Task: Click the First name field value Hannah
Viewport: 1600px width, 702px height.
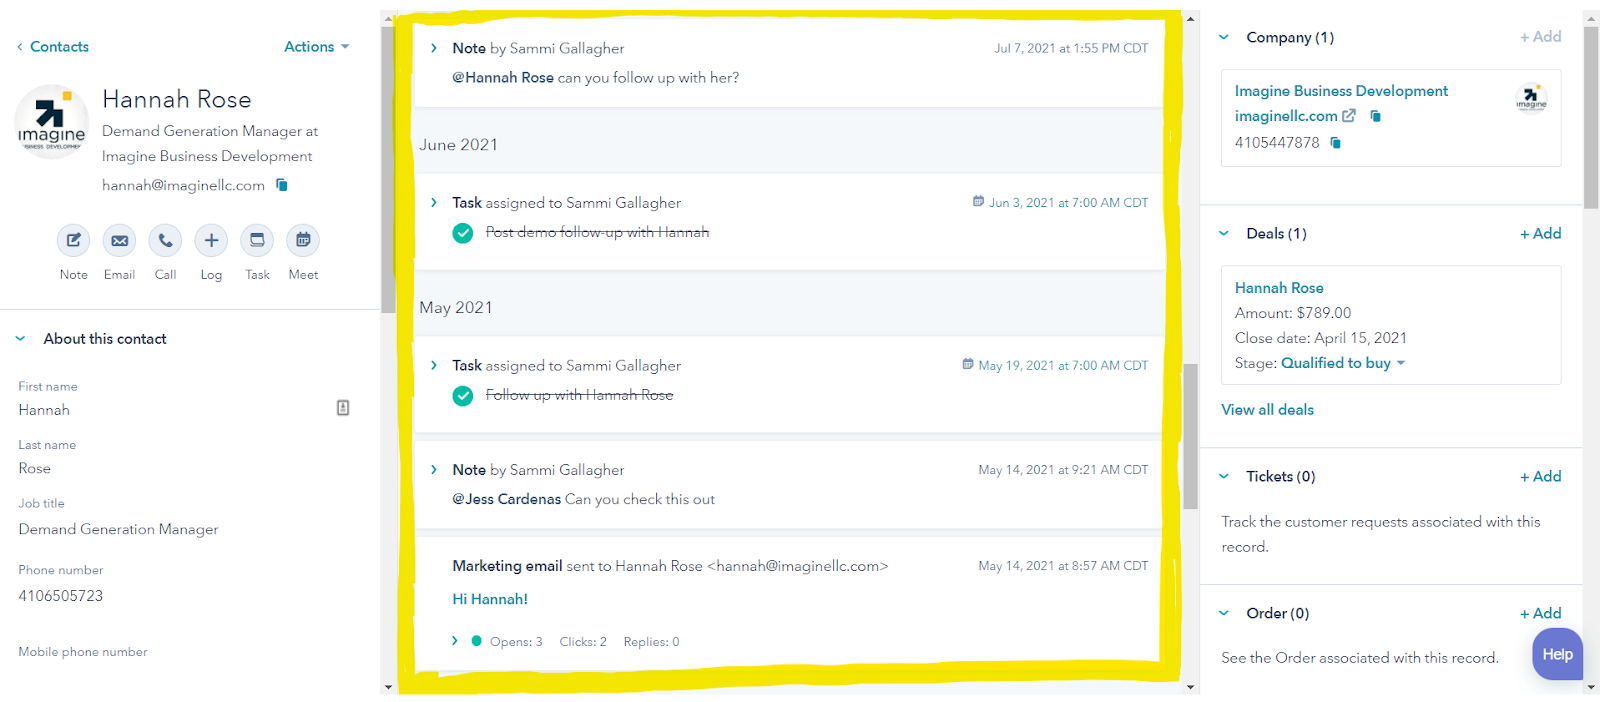Action: 44,410
